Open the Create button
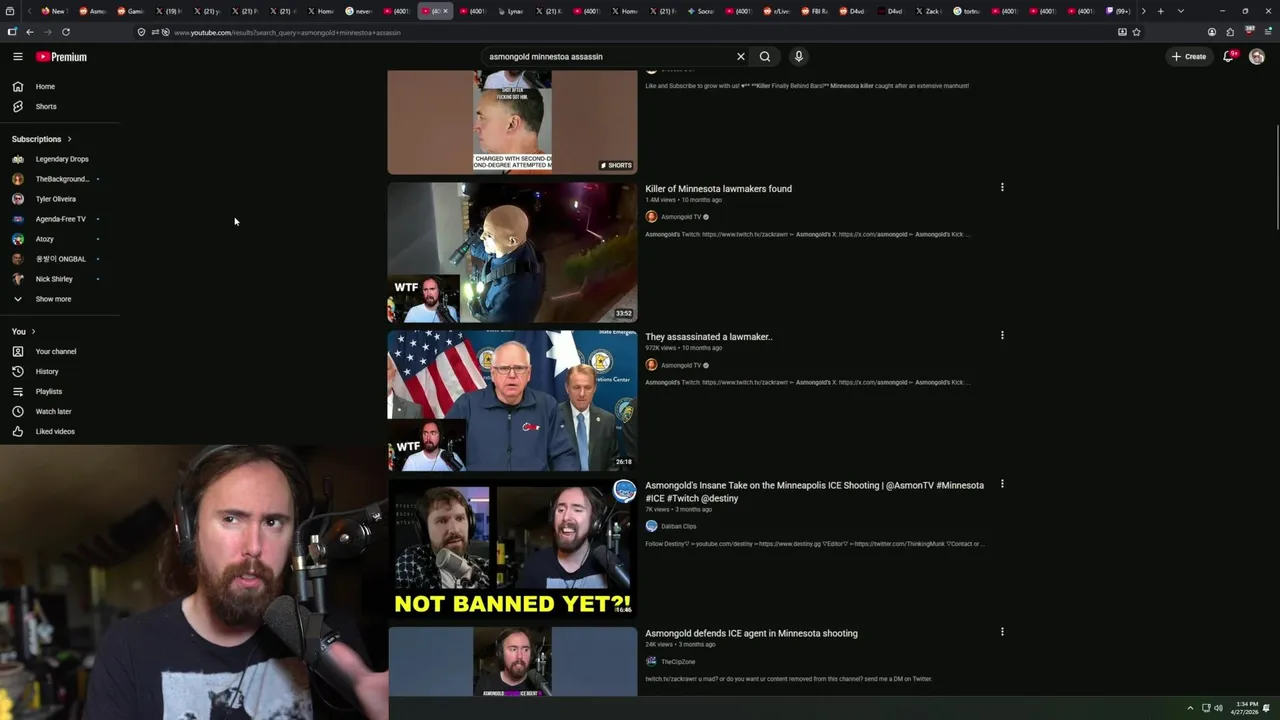1280x720 pixels. tap(1189, 57)
